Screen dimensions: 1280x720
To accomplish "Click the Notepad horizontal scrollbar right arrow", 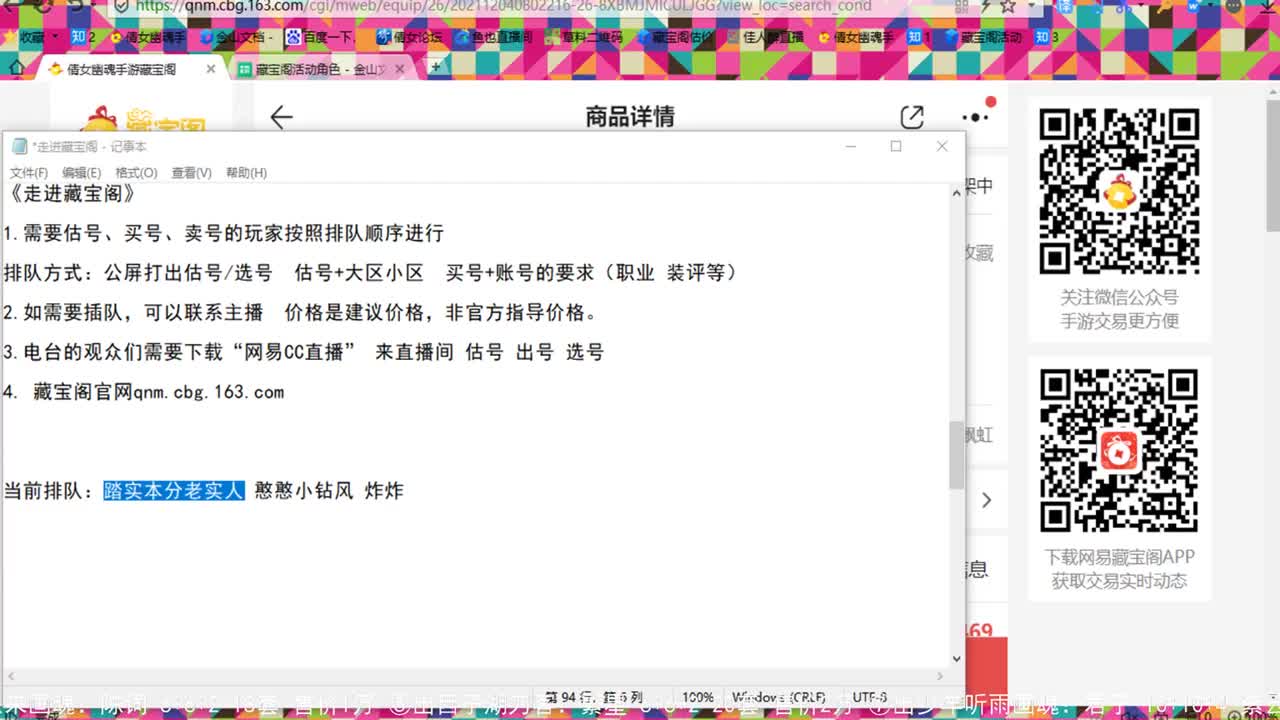I will [x=940, y=677].
